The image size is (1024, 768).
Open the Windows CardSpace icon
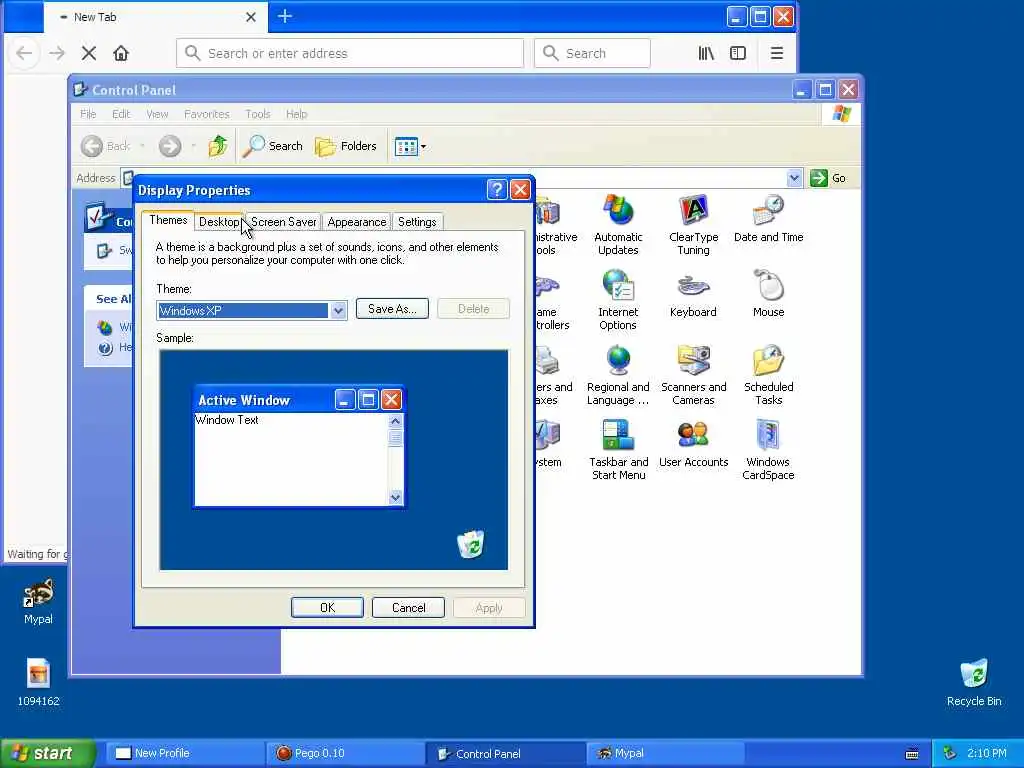point(768,449)
